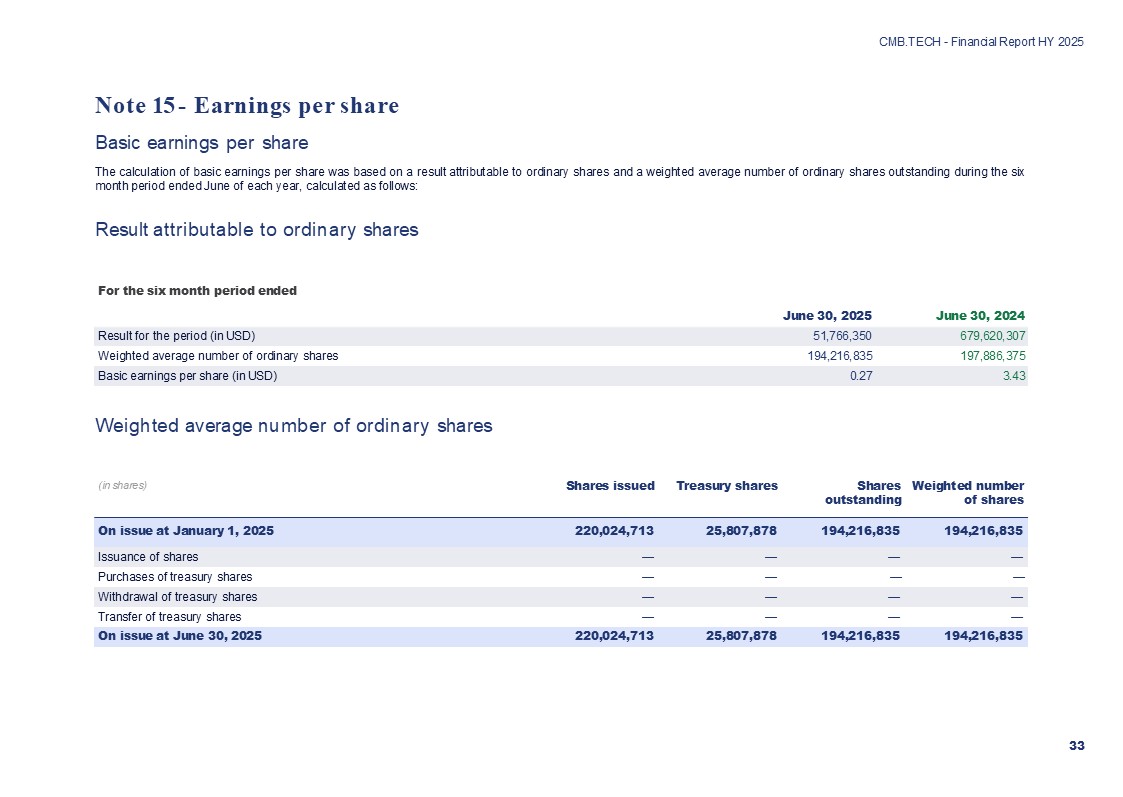This screenshot has width=1123, height=797.
Task: Select the 'On issue at January 1, 2025' row label
Action: tap(185, 530)
